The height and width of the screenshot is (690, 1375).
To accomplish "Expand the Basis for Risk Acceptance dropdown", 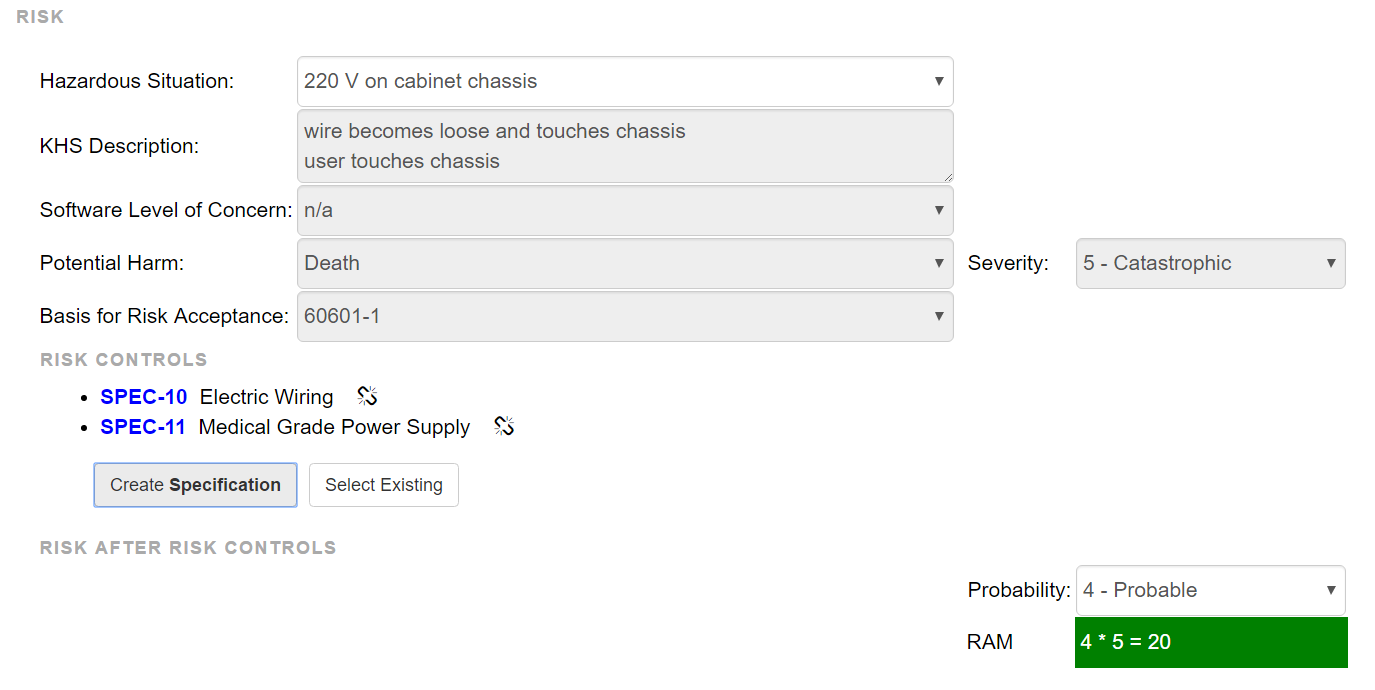I will [625, 316].
